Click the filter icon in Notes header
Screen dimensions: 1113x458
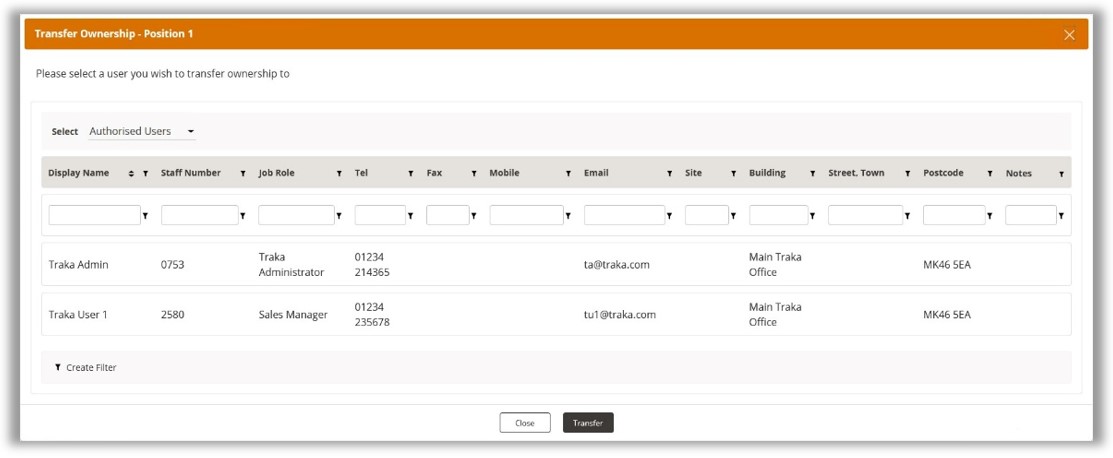1061,174
